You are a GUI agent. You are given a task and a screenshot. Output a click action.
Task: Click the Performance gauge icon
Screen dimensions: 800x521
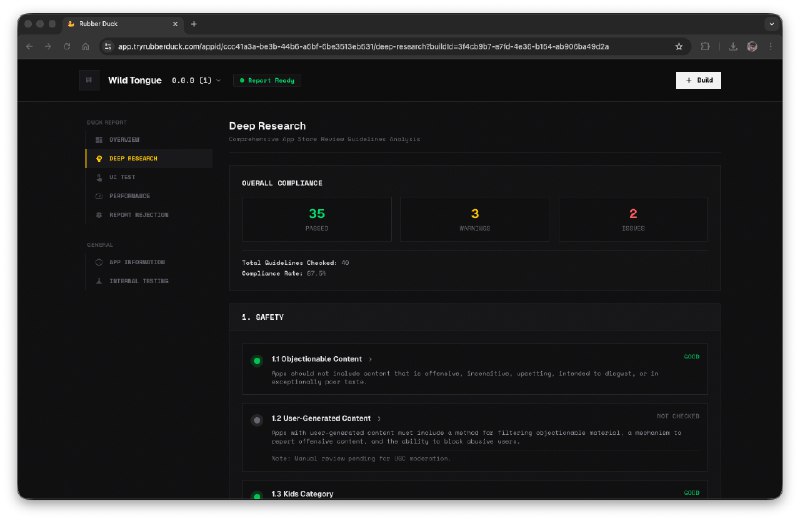click(98, 196)
